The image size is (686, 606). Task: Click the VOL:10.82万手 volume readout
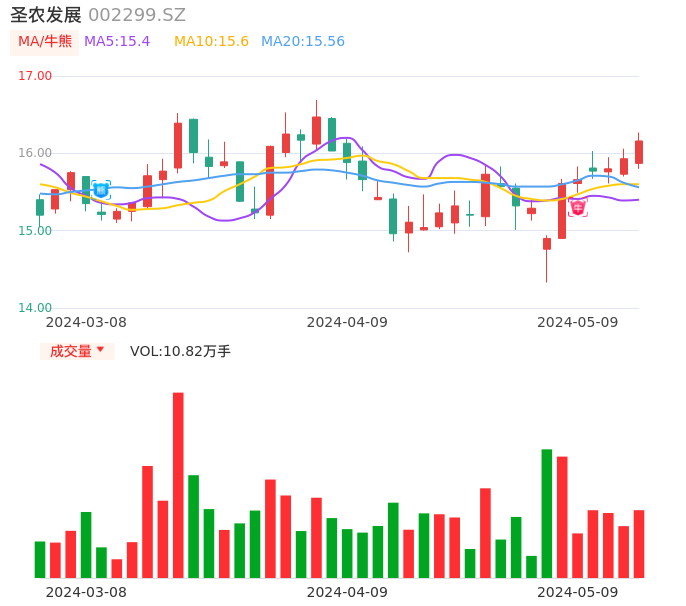click(x=180, y=351)
